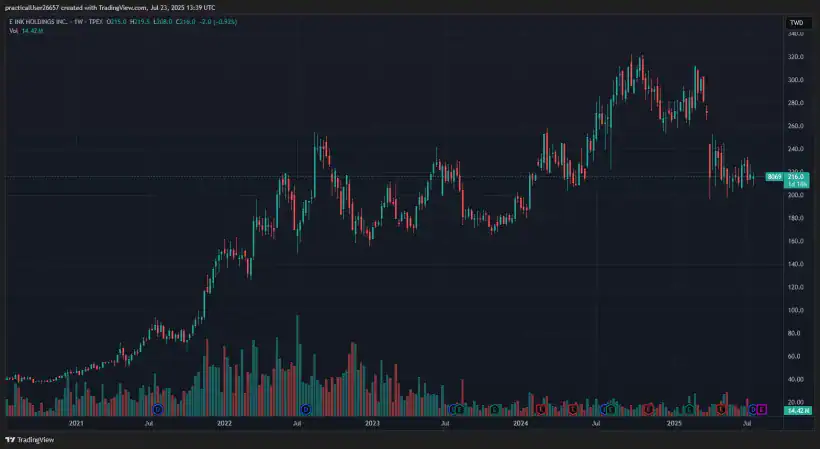
Task: Select the Vol indicator label in the legend
Action: pyautogui.click(x=14, y=31)
